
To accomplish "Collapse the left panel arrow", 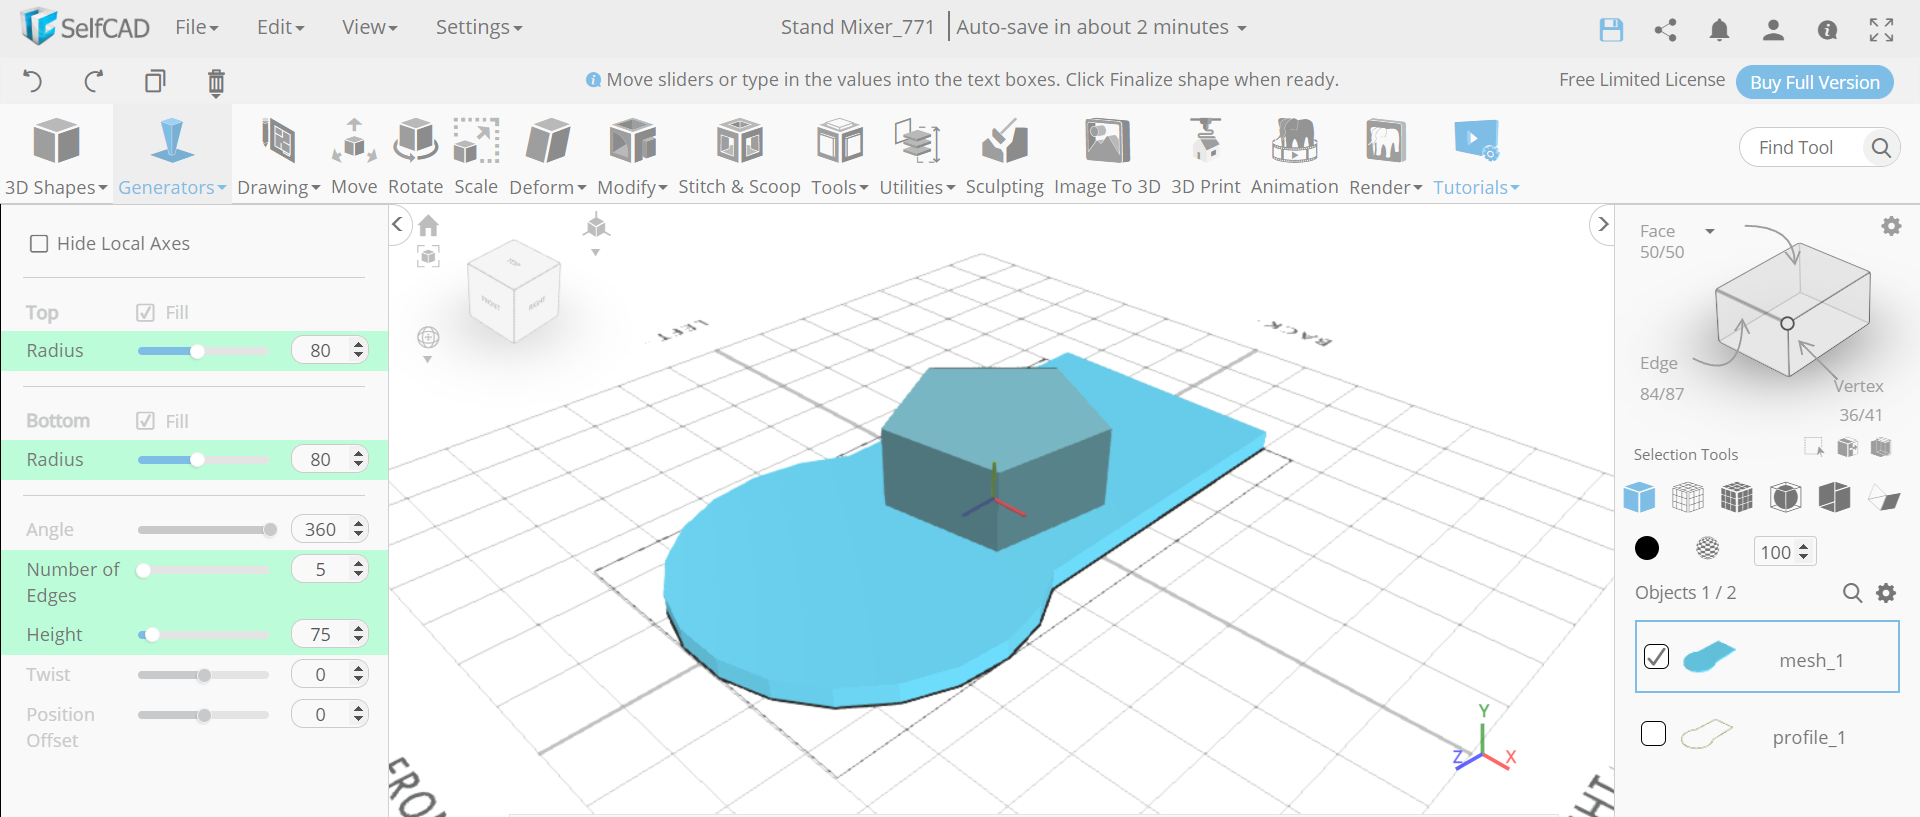I will point(398,224).
